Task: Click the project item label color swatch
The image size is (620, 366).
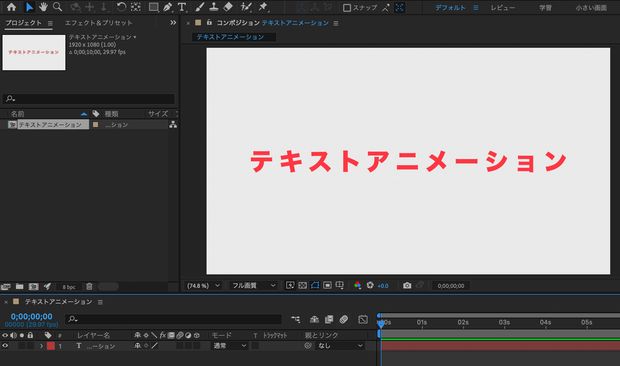Action: 95,125
